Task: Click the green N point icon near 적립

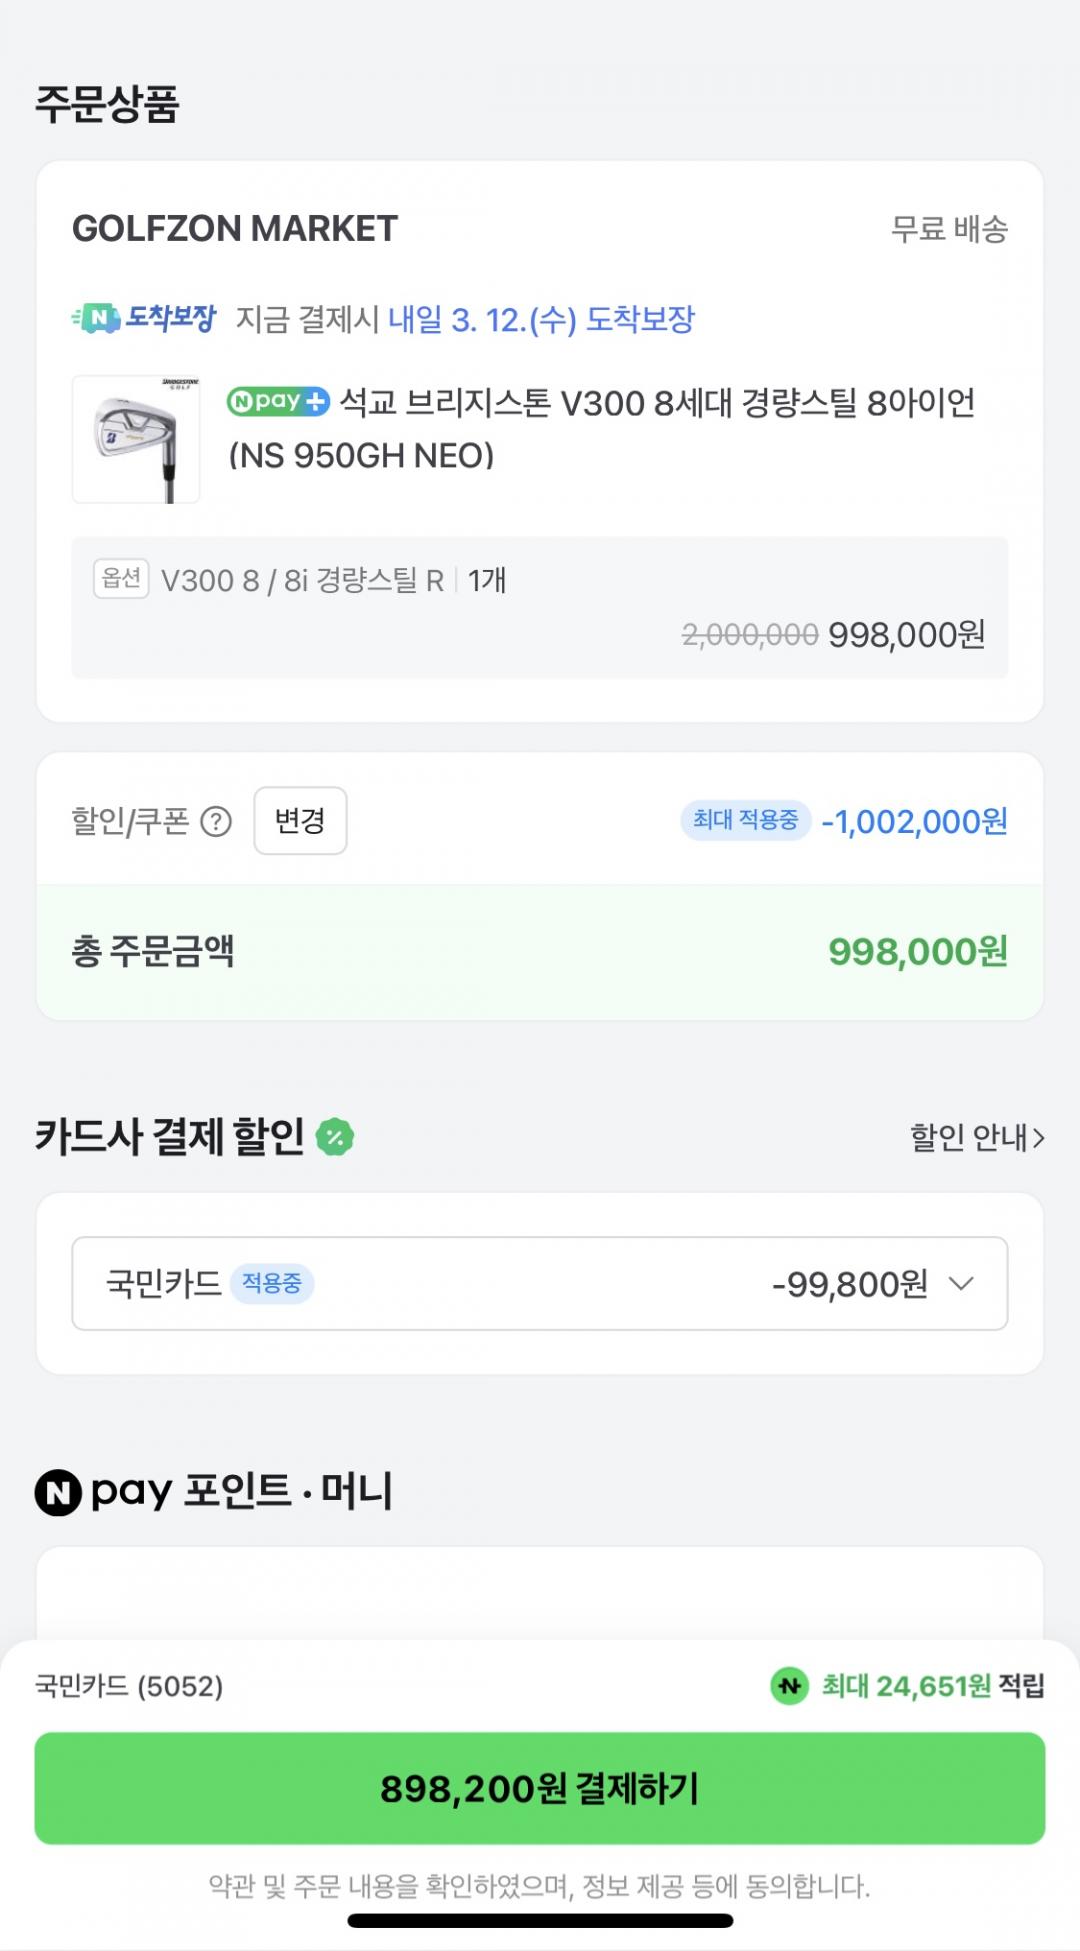Action: (x=790, y=1686)
